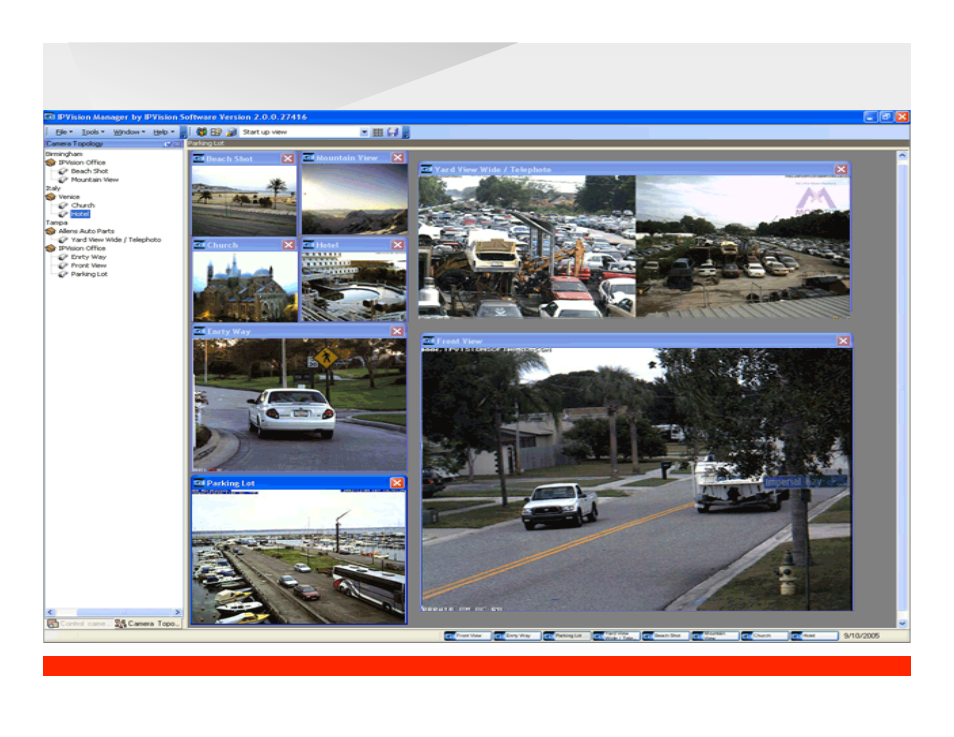
Task: Select Entry Way camera in the tree
Action: [88, 257]
